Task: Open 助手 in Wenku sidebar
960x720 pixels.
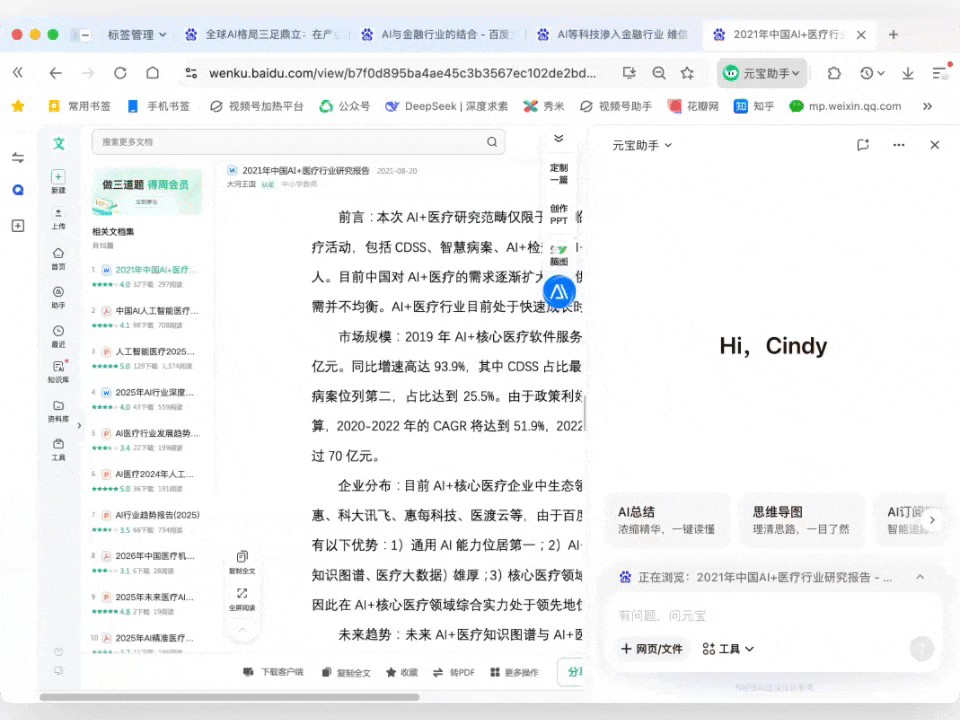Action: coord(58,298)
